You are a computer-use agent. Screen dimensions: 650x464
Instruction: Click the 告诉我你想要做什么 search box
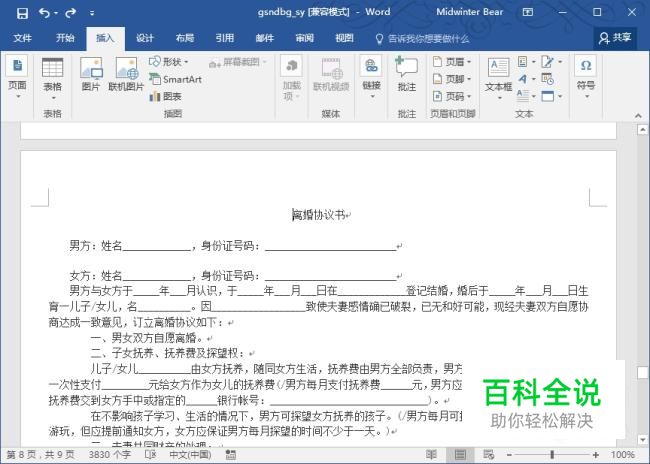(423, 39)
